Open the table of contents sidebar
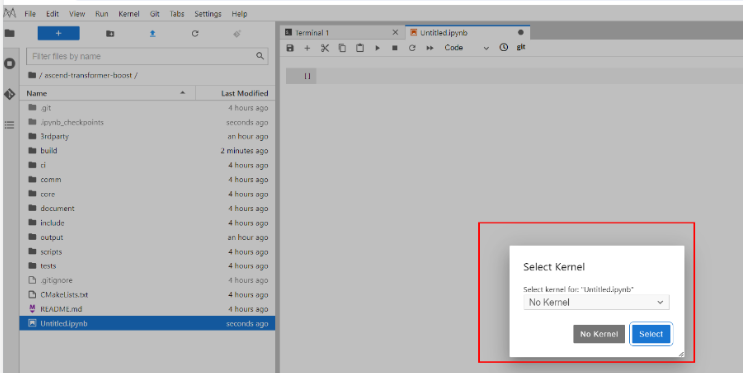Screen dimensions: 743x373 tap(9, 125)
